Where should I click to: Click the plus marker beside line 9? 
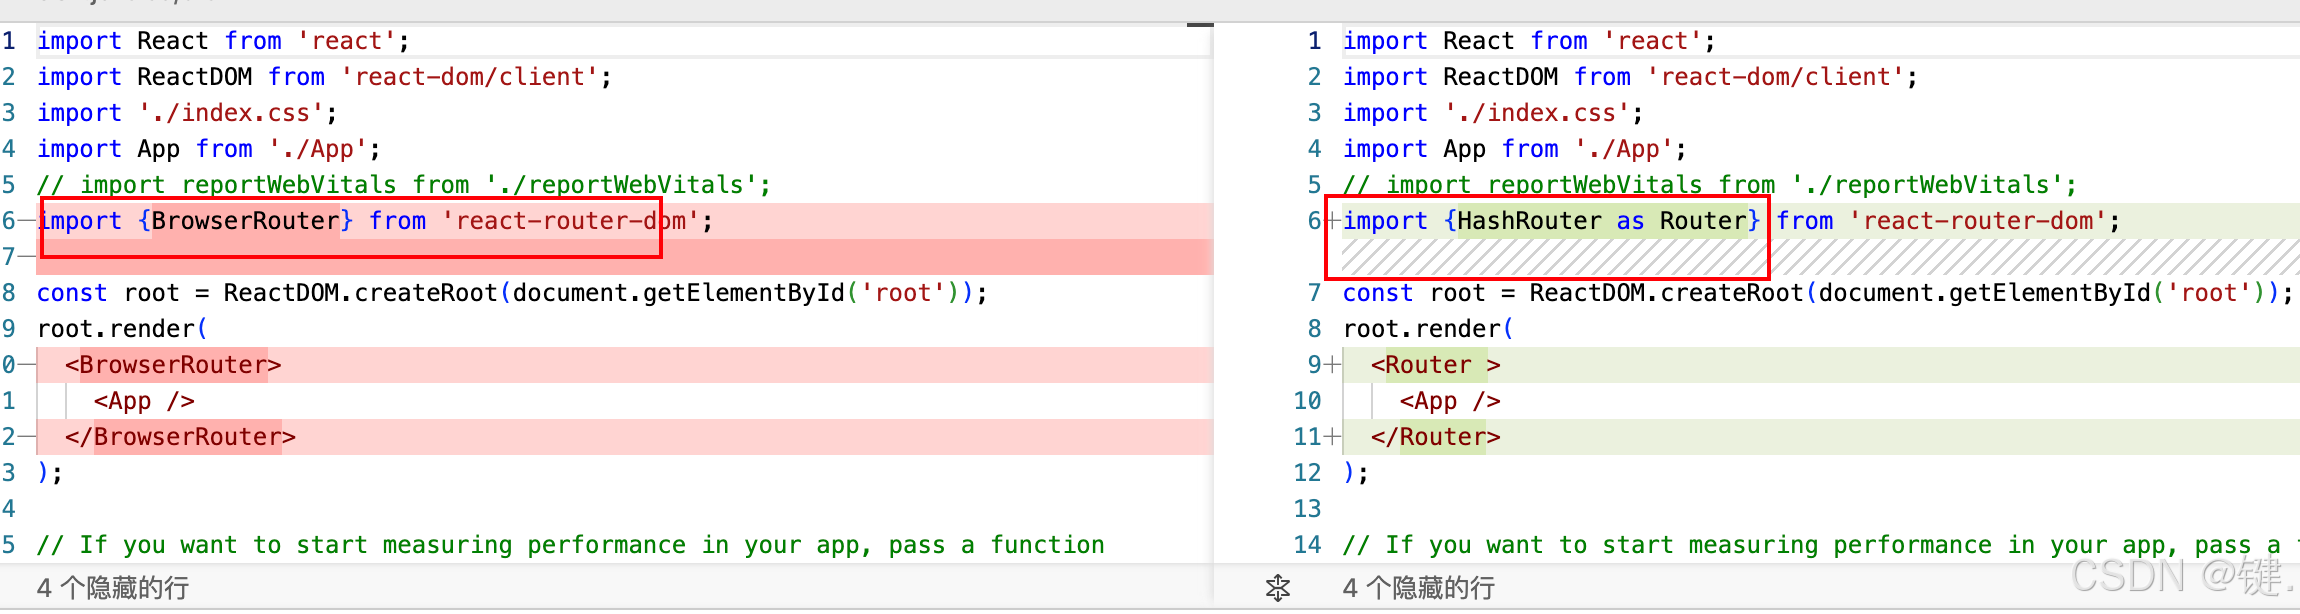point(1332,365)
